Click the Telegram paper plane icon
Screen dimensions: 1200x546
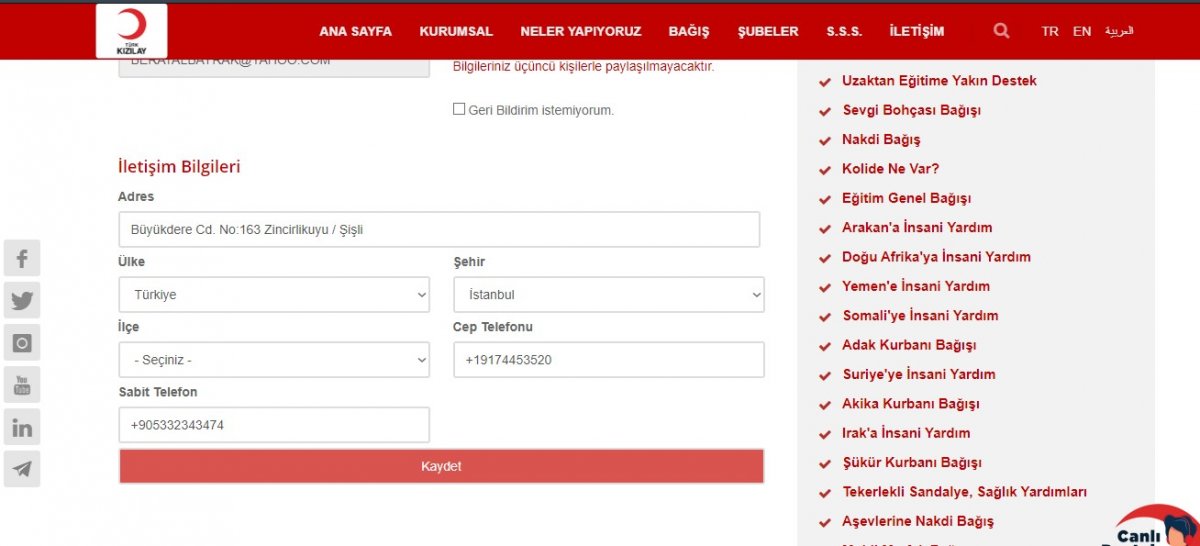[22, 469]
